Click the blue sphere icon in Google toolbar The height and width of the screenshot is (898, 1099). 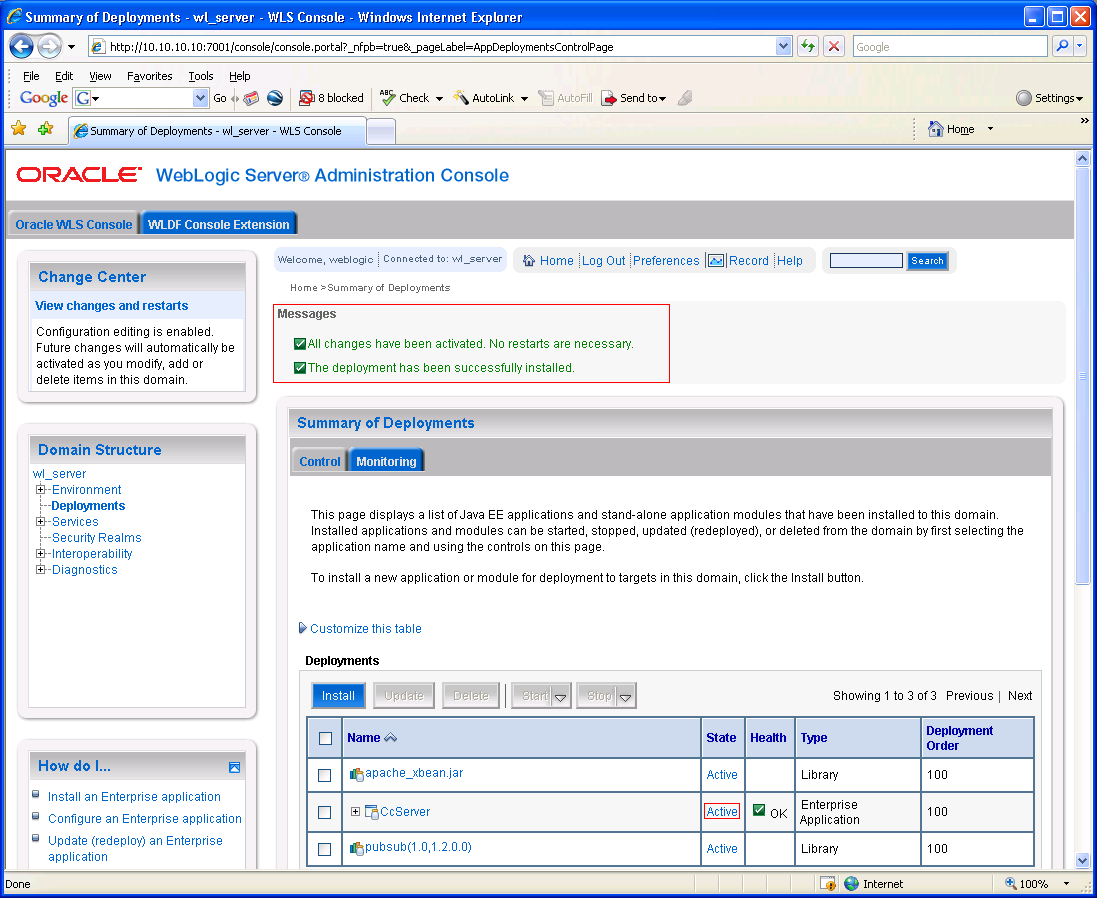coord(275,98)
